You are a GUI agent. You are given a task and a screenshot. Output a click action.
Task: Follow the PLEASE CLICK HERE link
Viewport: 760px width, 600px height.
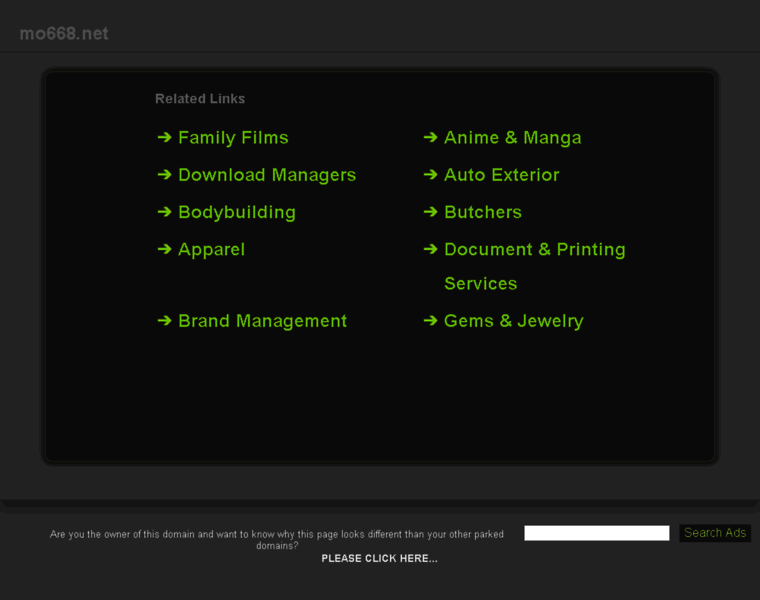(380, 558)
